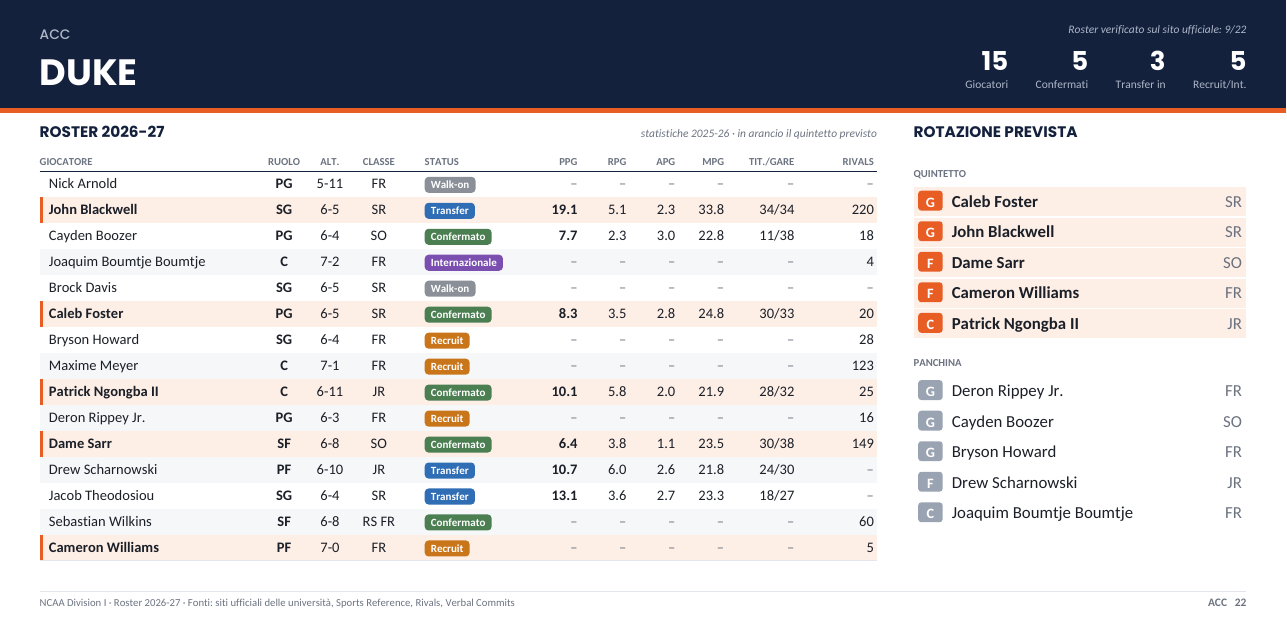The image size is (1287, 622).
Task: Click the Confermati count in header
Action: pyautogui.click(x=1079, y=61)
